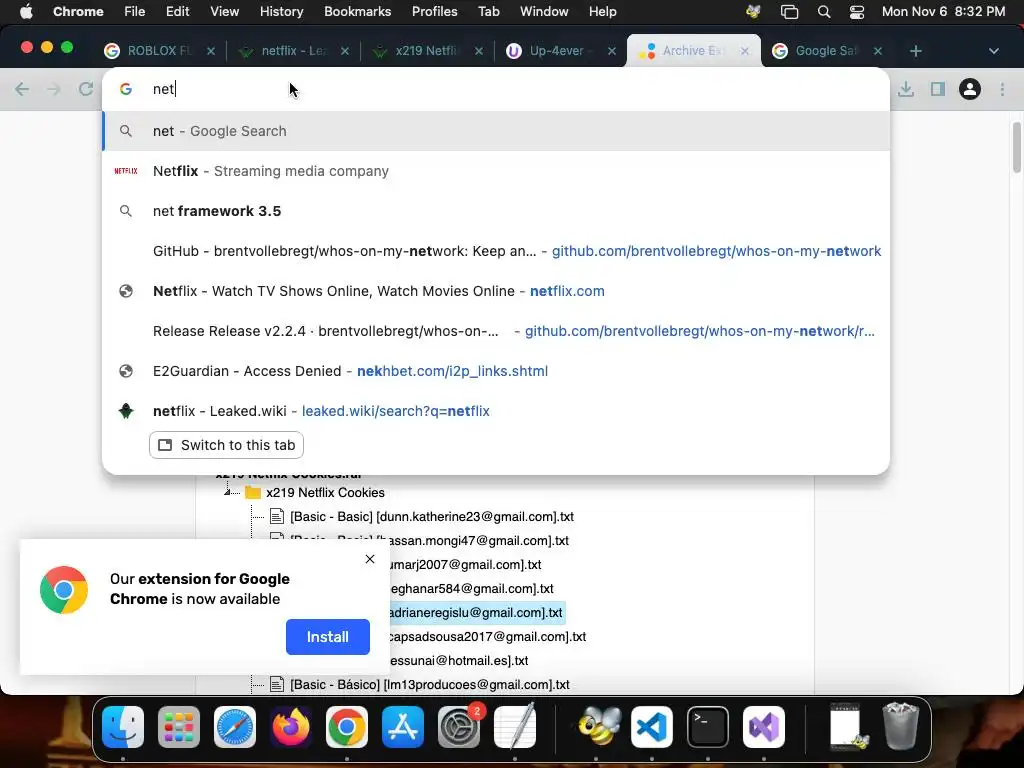Open the downloads icon in toolbar
This screenshot has width=1024, height=768.
pyautogui.click(x=906, y=89)
